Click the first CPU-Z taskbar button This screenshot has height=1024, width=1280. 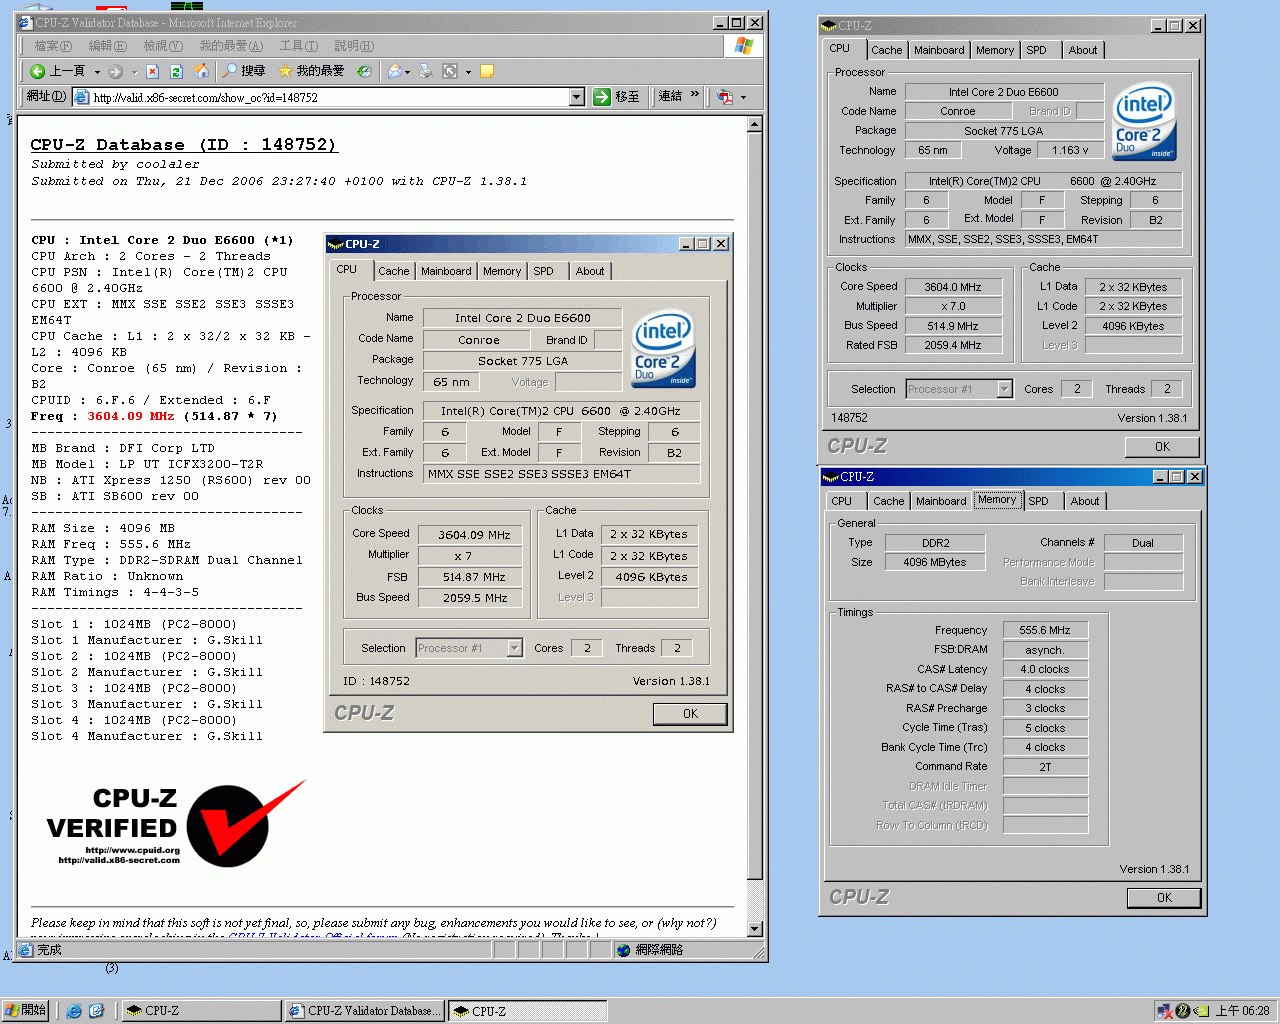201,1011
